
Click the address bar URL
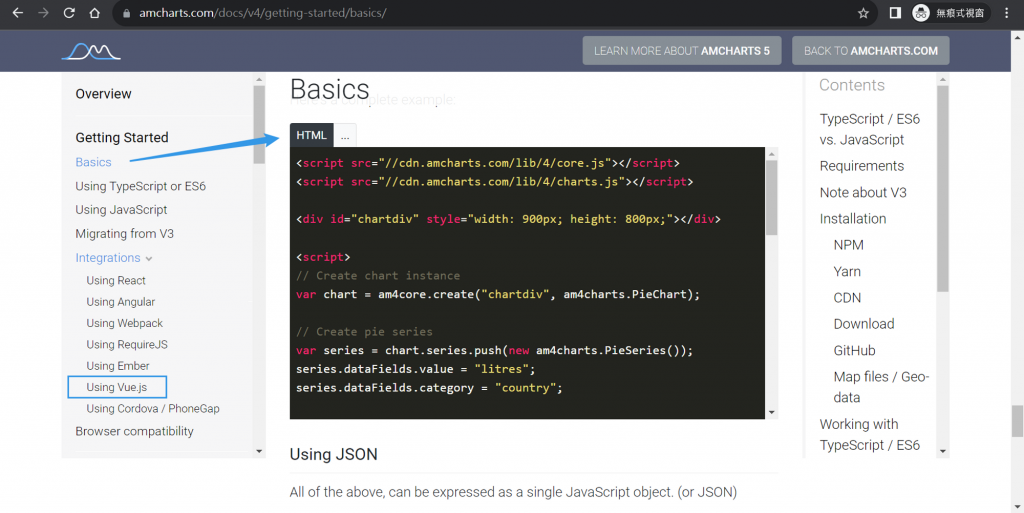(x=263, y=13)
